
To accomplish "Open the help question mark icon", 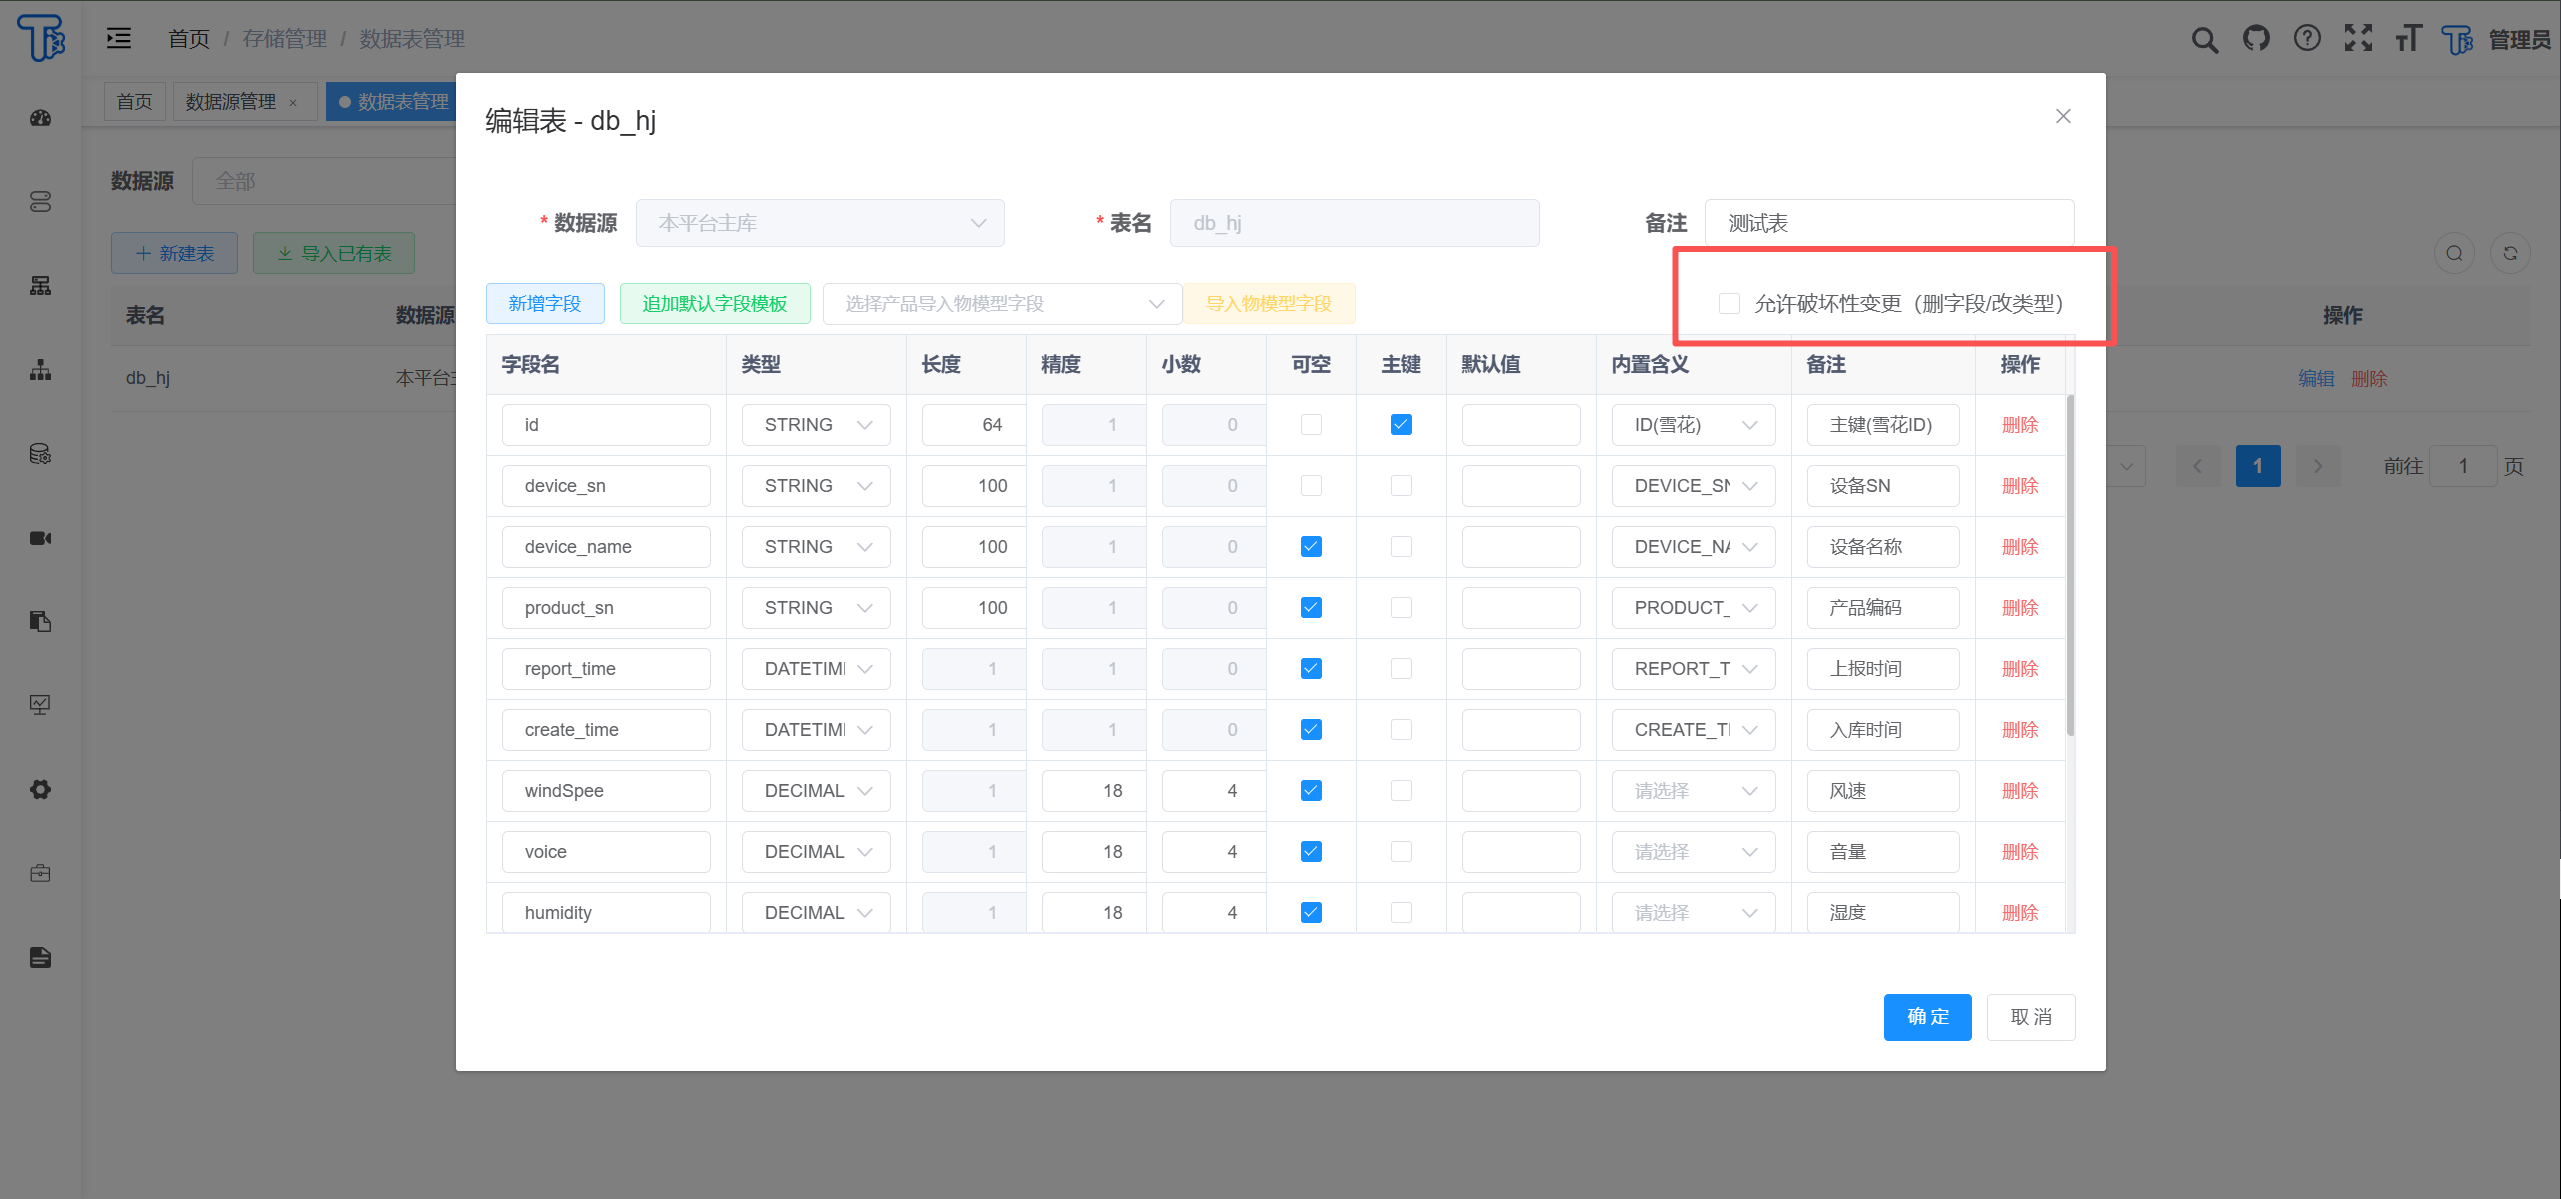I will coord(2307,38).
